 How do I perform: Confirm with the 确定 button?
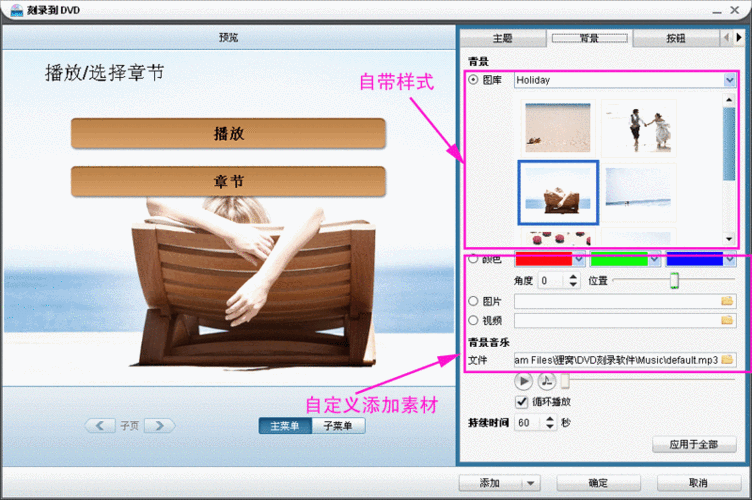pos(599,483)
